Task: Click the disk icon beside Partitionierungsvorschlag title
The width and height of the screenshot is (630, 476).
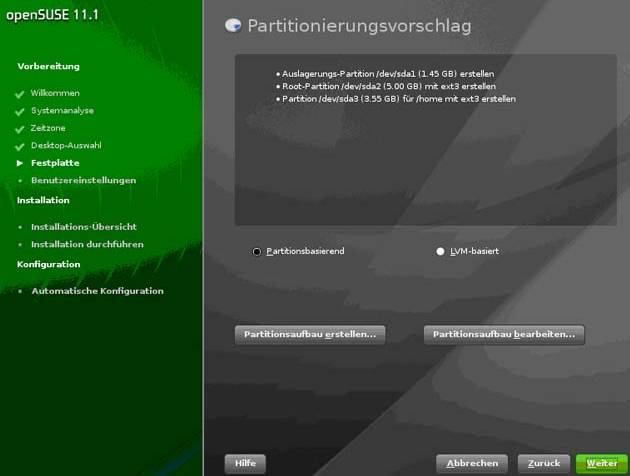Action: 234,25
